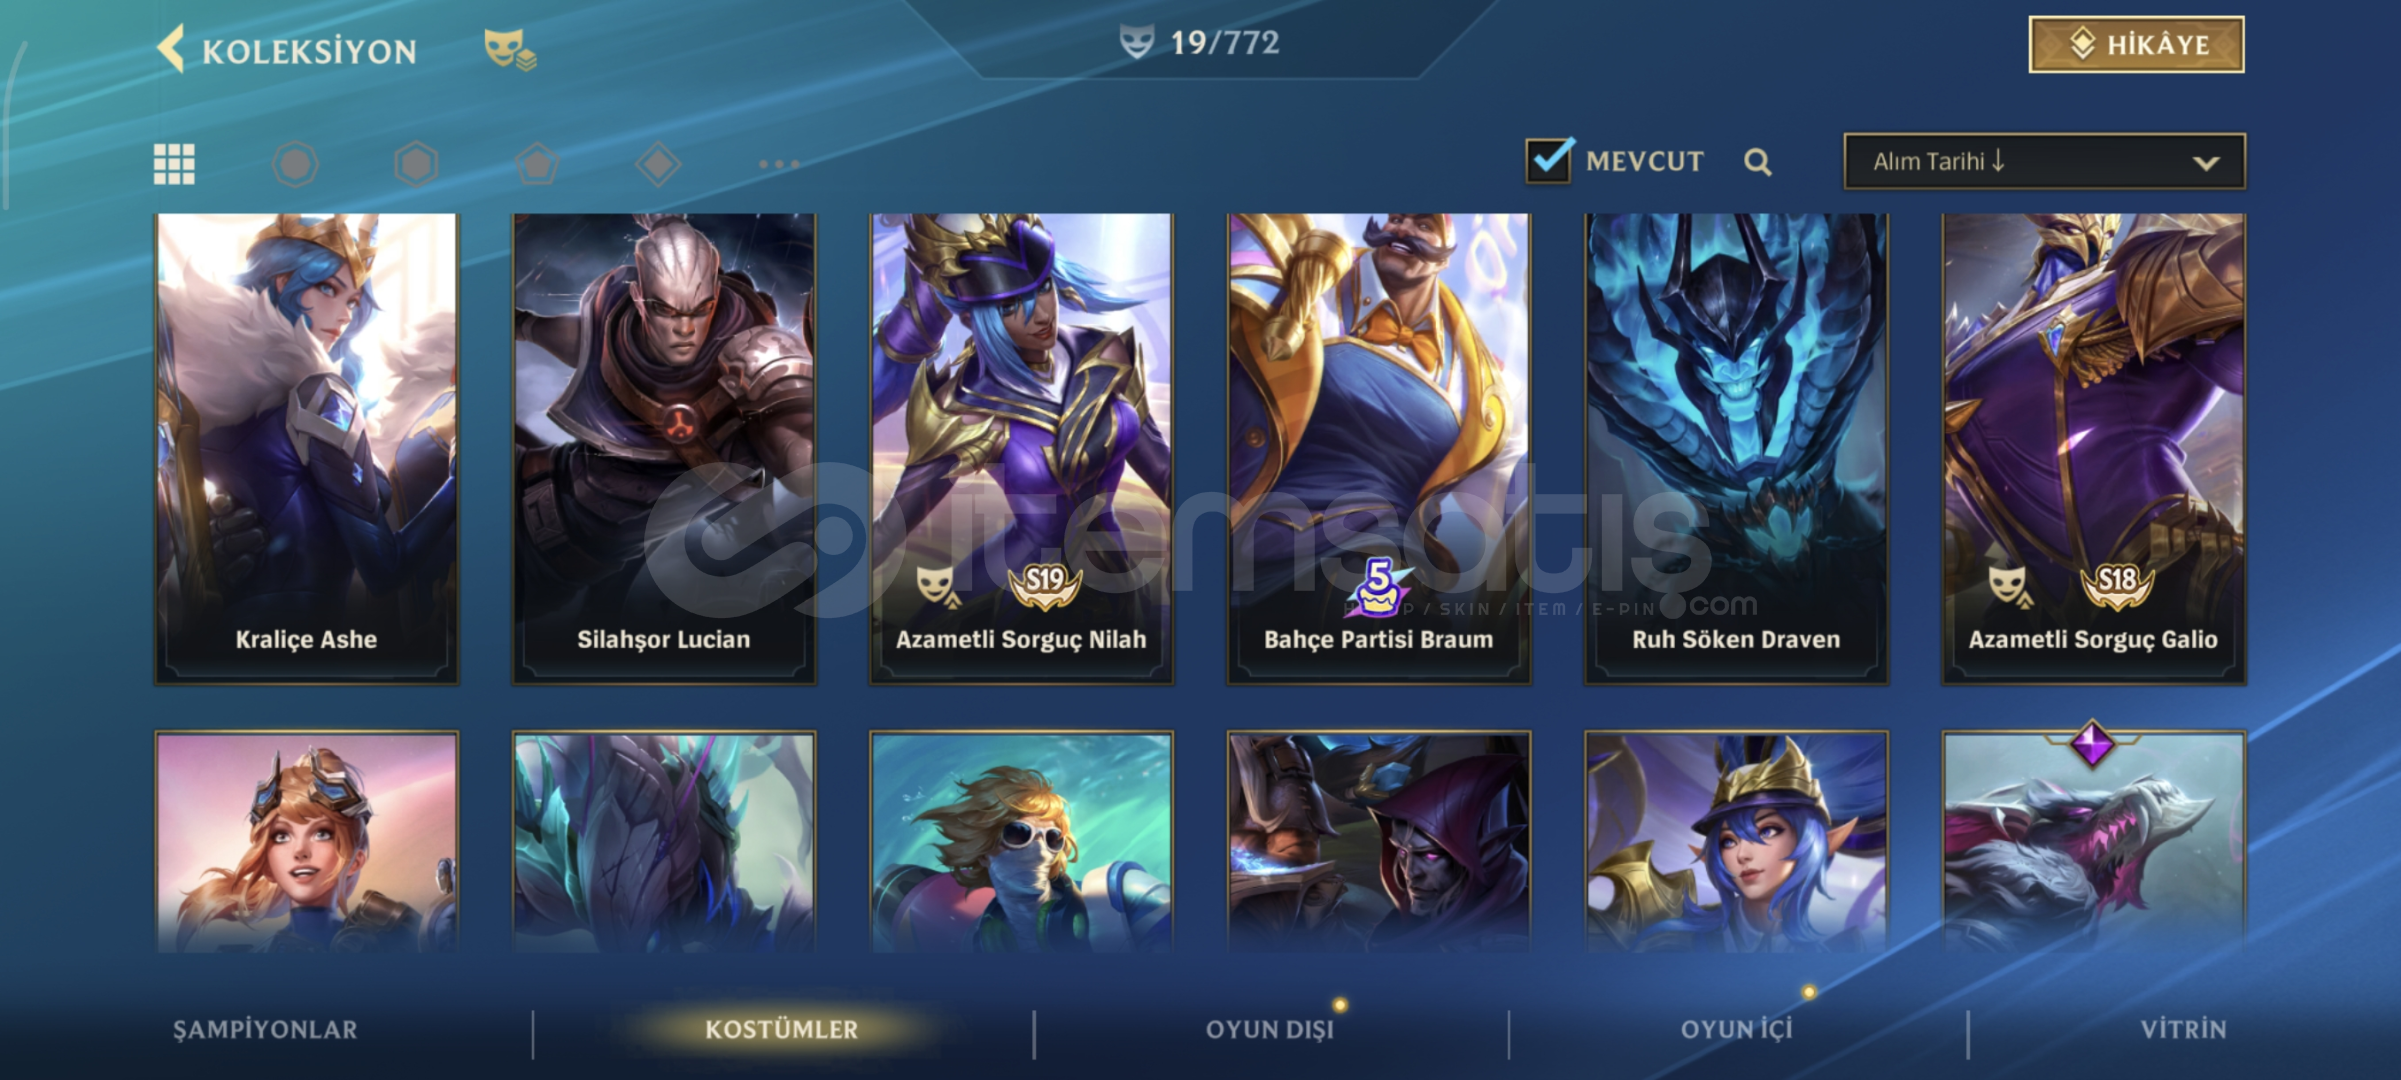Select the diamond rarity filter icon
Viewport: 2401px width, 1080px height.
coord(658,164)
